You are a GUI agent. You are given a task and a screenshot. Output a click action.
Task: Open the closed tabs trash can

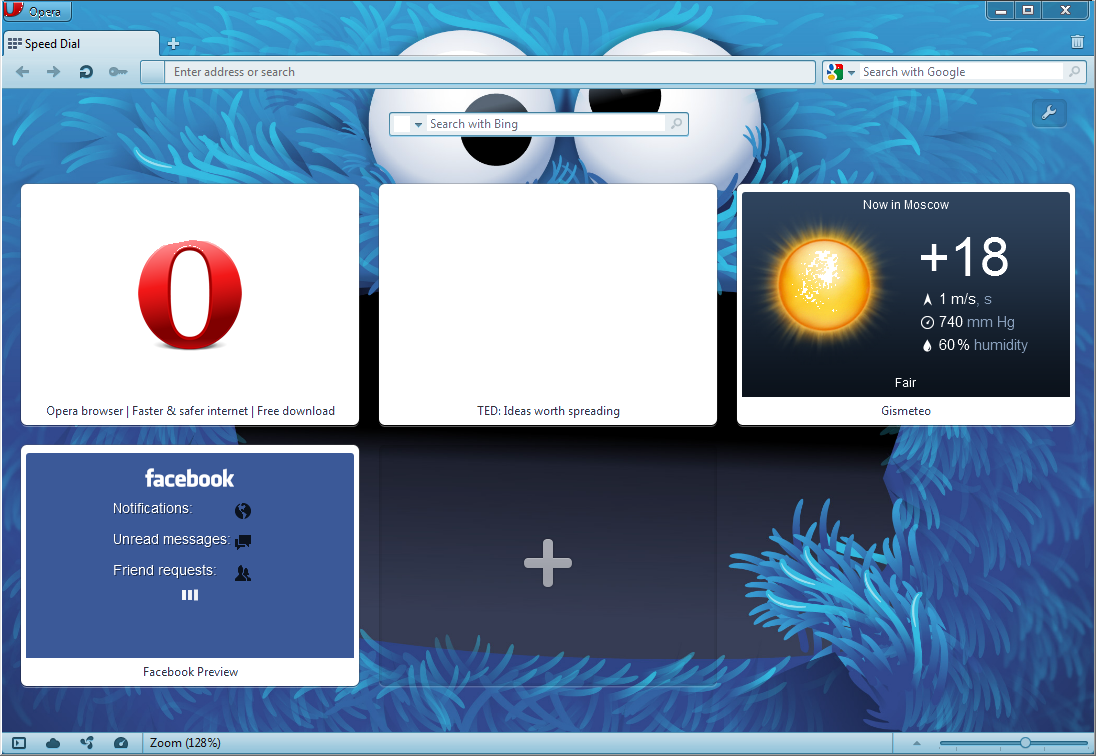(1077, 42)
